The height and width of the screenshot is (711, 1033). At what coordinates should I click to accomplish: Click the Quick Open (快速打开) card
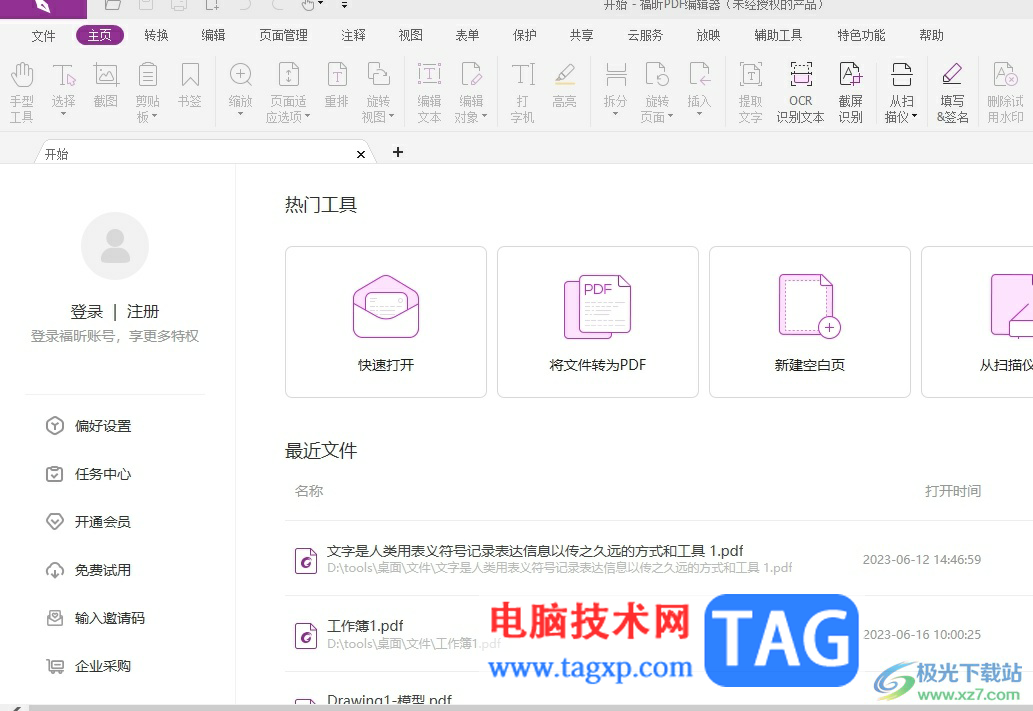pyautogui.click(x=386, y=322)
